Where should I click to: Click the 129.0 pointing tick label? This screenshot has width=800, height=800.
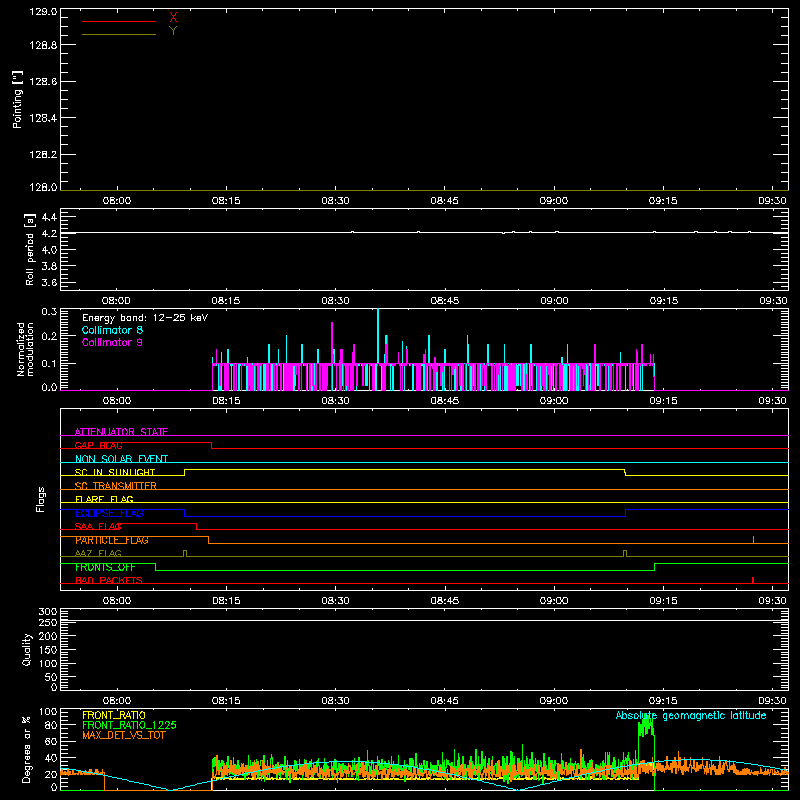click(x=43, y=12)
